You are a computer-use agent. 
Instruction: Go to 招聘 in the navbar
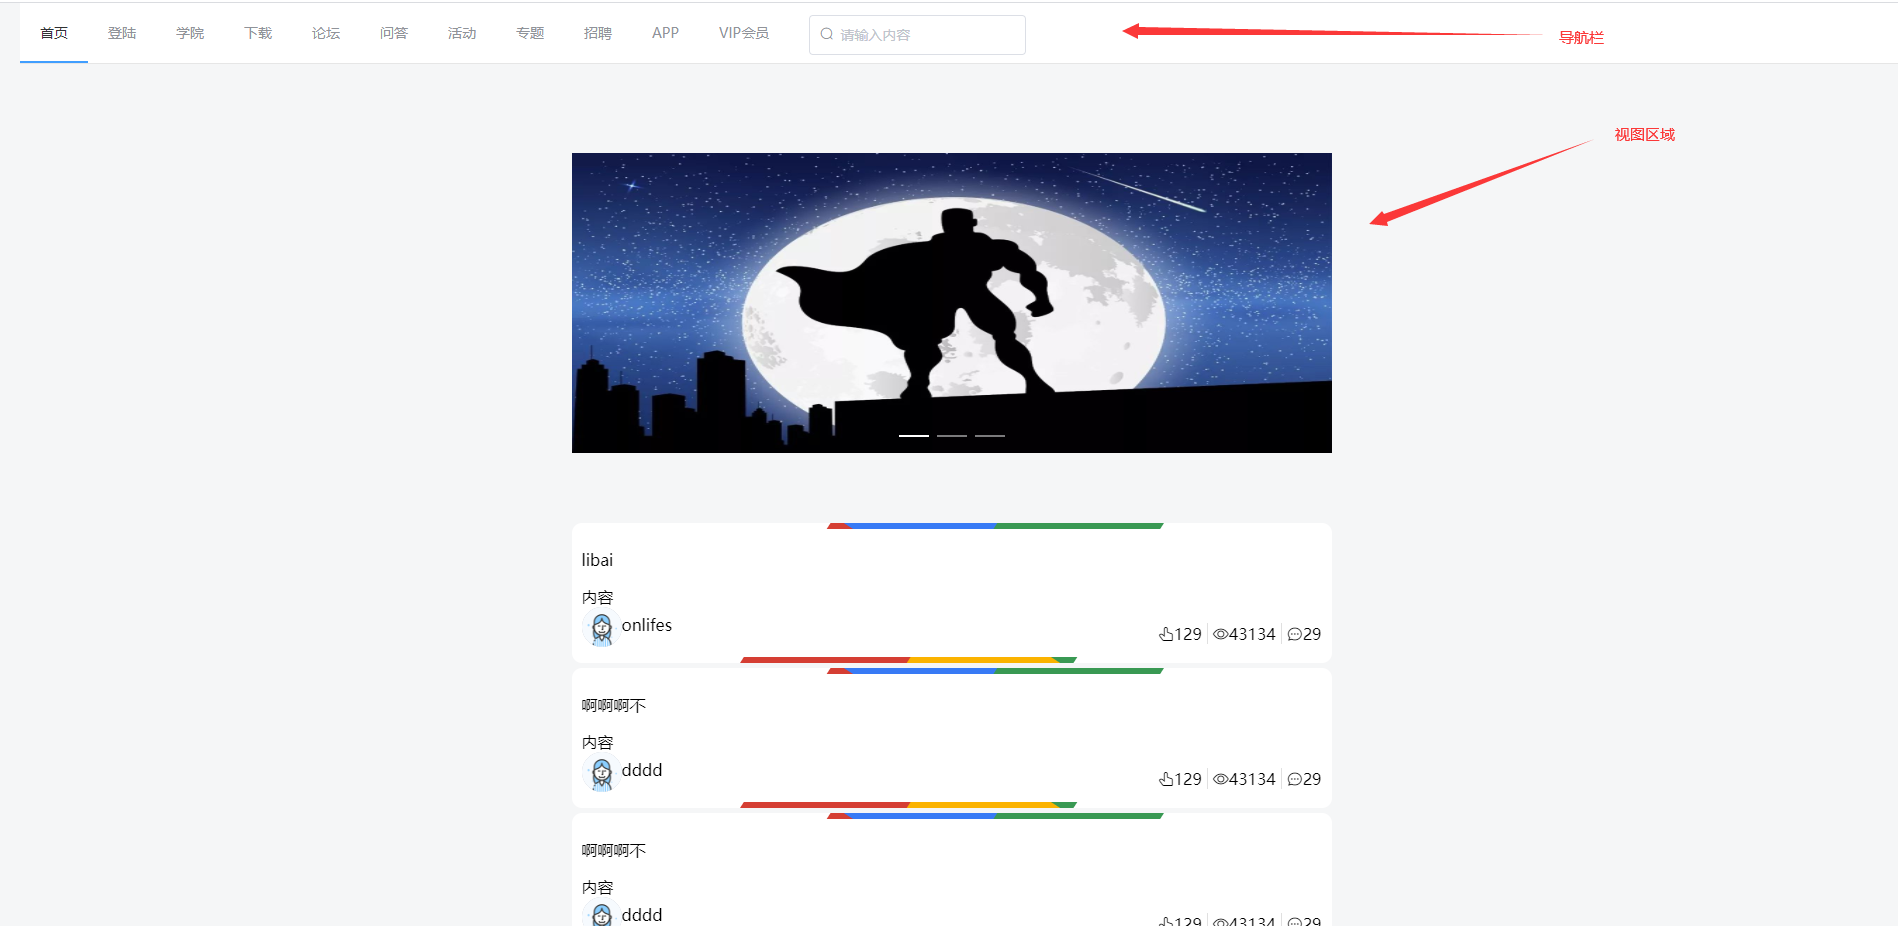point(598,33)
